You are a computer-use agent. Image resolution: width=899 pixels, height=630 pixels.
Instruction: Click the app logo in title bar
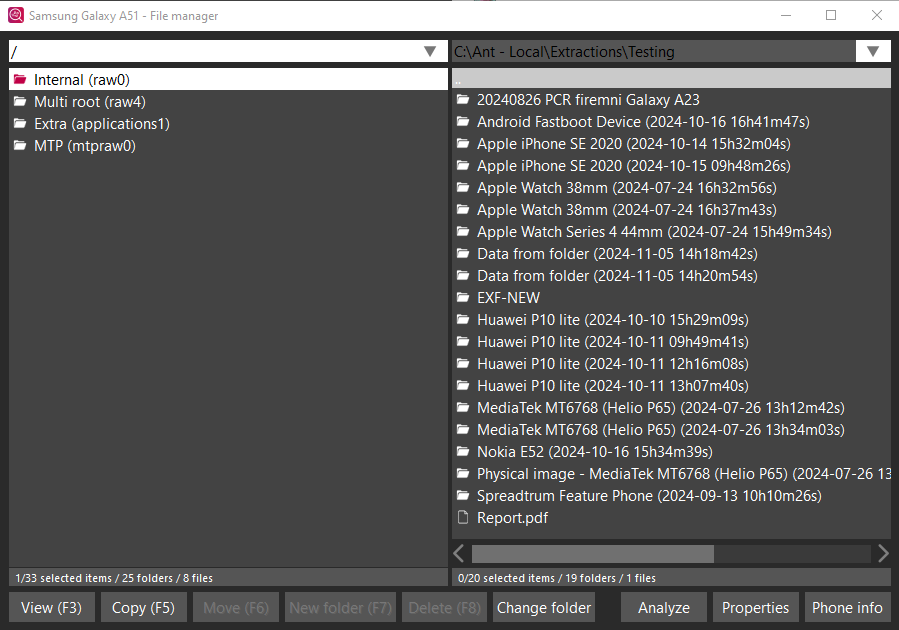click(15, 16)
